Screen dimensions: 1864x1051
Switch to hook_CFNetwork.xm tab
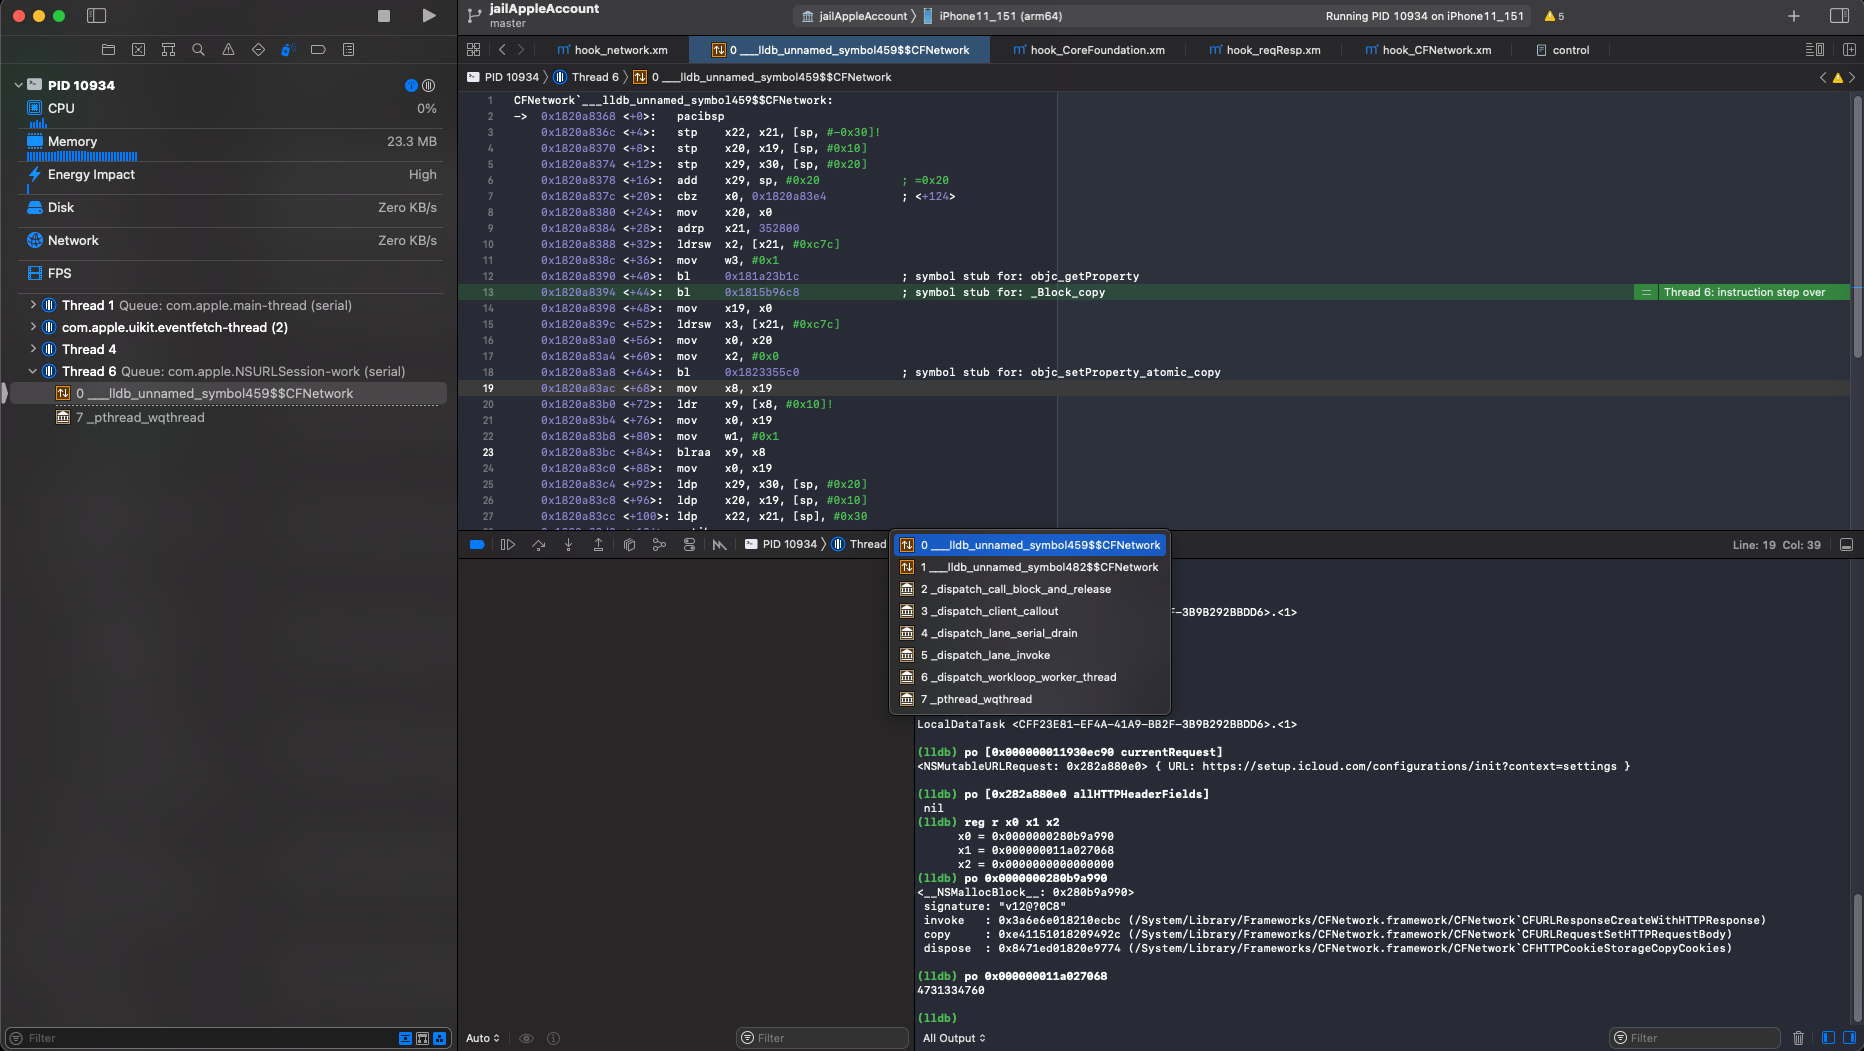point(1427,50)
